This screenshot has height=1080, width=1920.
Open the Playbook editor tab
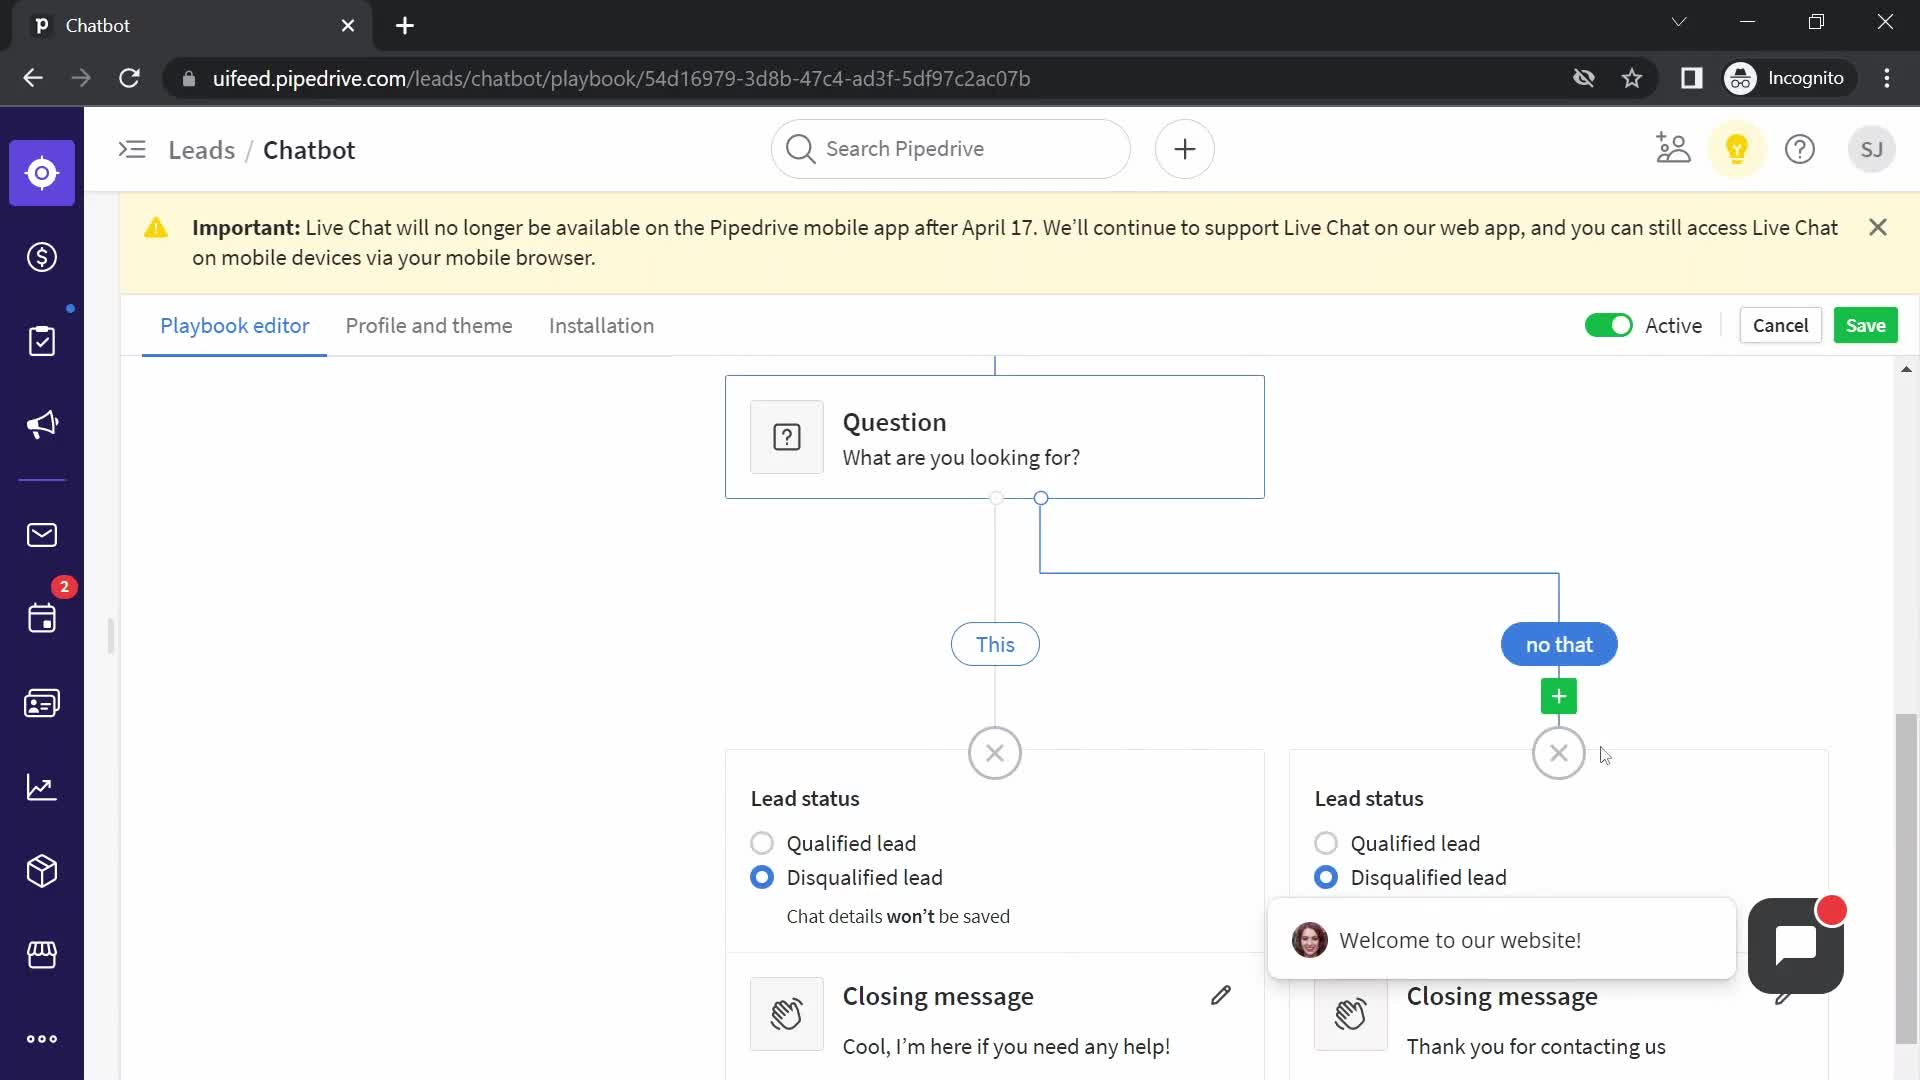[236, 324]
